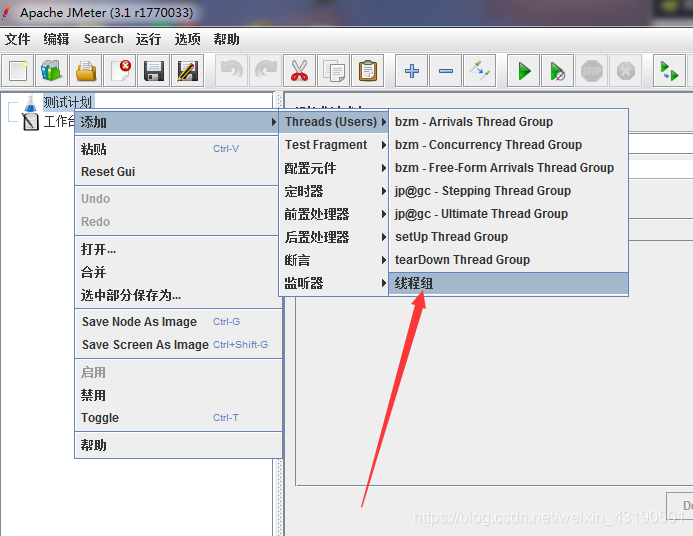Choose Save Screen As Image

tap(178, 345)
